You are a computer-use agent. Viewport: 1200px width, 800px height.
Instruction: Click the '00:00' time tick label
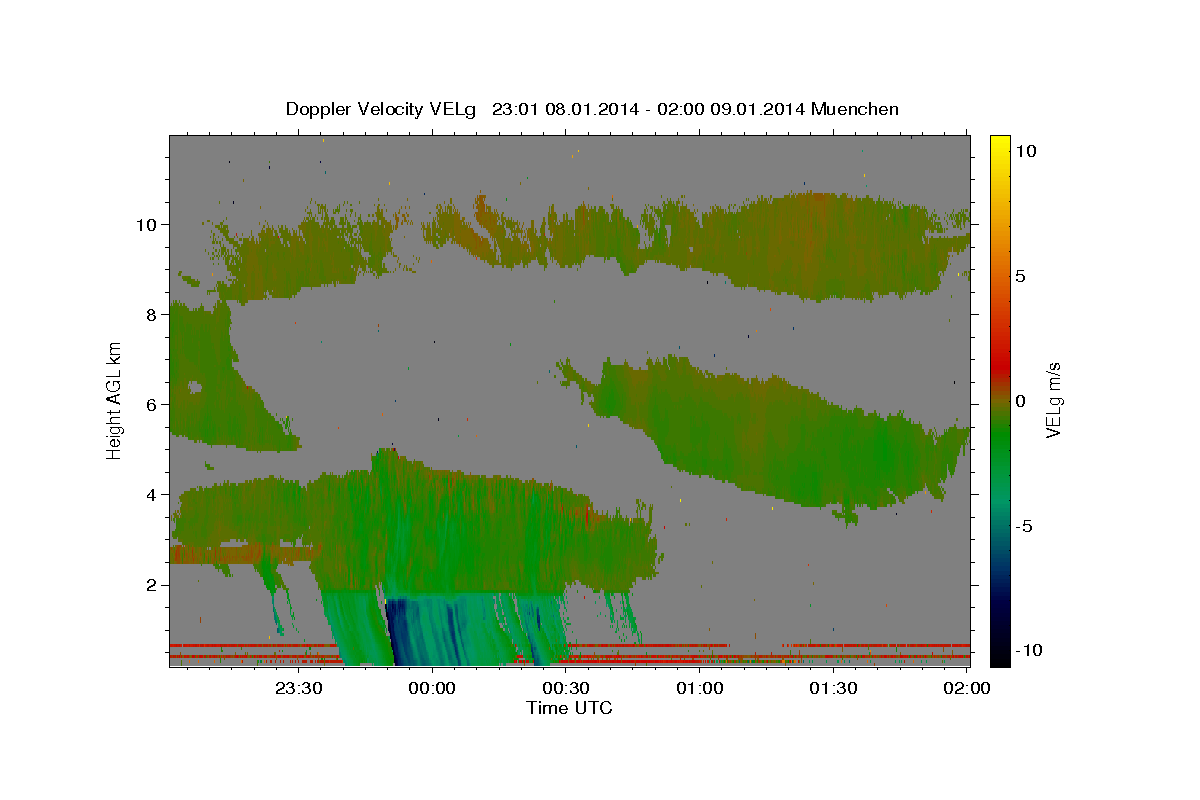click(x=432, y=688)
